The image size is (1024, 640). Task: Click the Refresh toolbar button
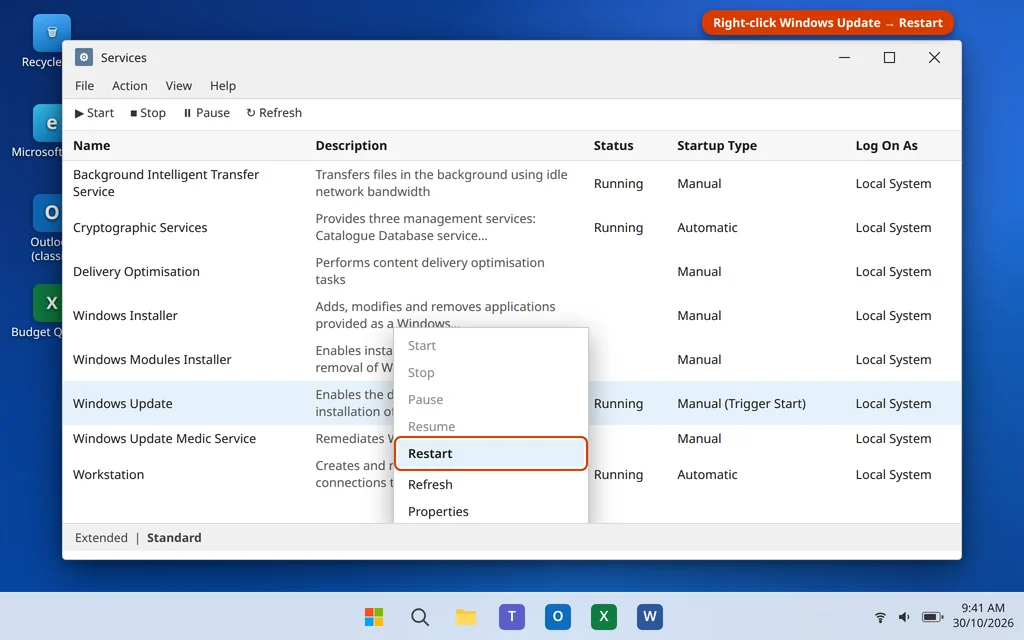pyautogui.click(x=274, y=113)
